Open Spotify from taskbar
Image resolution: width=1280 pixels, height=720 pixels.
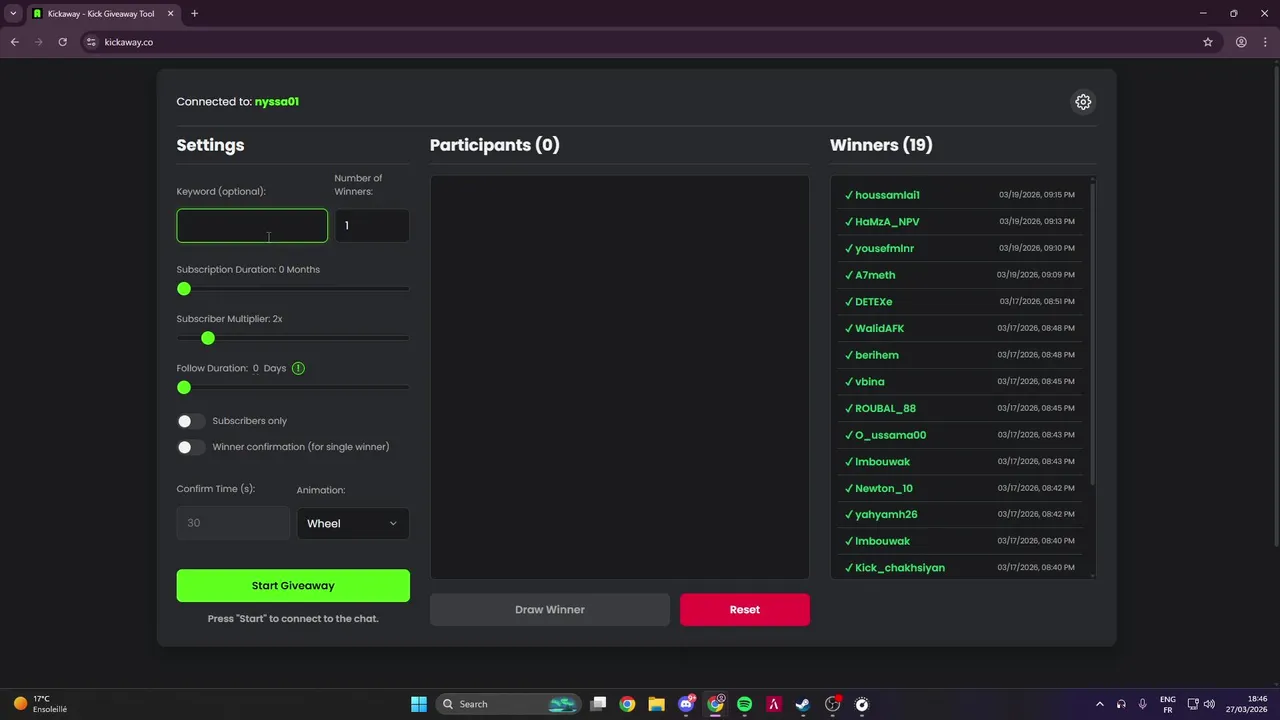tap(744, 704)
